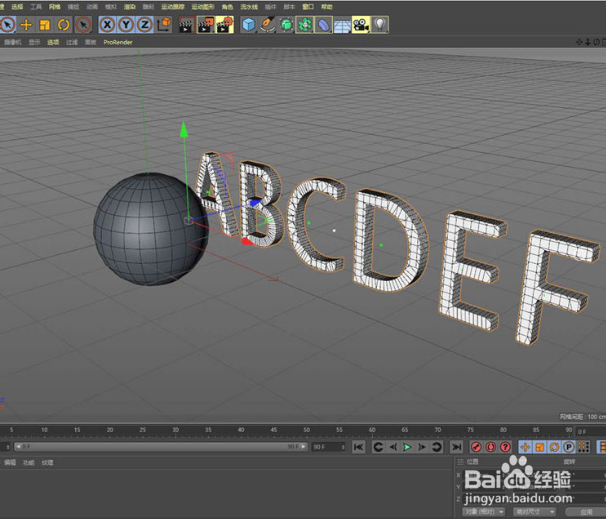The width and height of the screenshot is (606, 519).
Task: Activate the Move tool cross icon
Action: (26, 25)
